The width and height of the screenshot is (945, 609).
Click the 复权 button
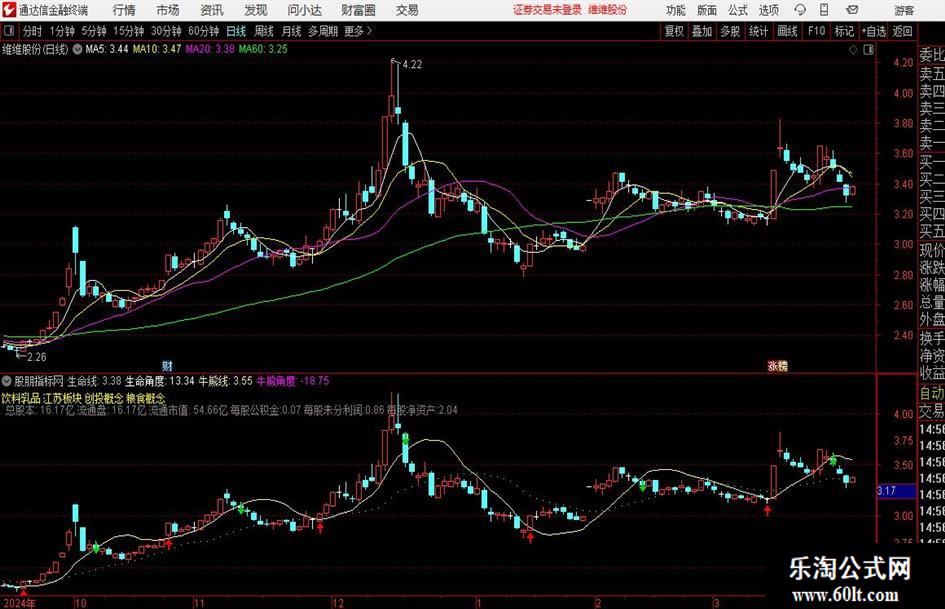pyautogui.click(x=674, y=31)
